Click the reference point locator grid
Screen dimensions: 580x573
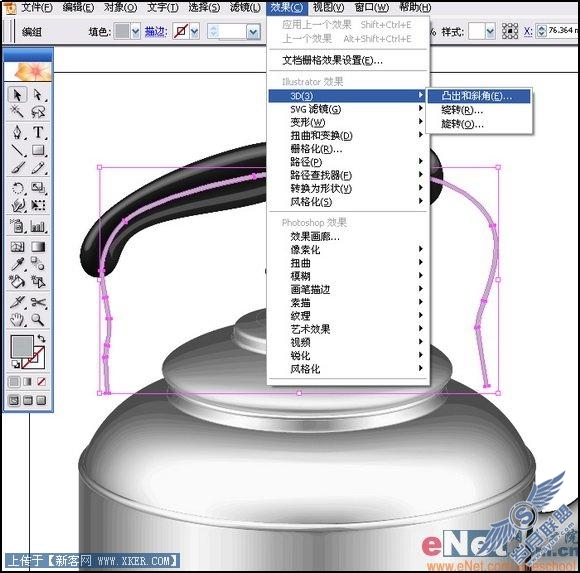510,31
